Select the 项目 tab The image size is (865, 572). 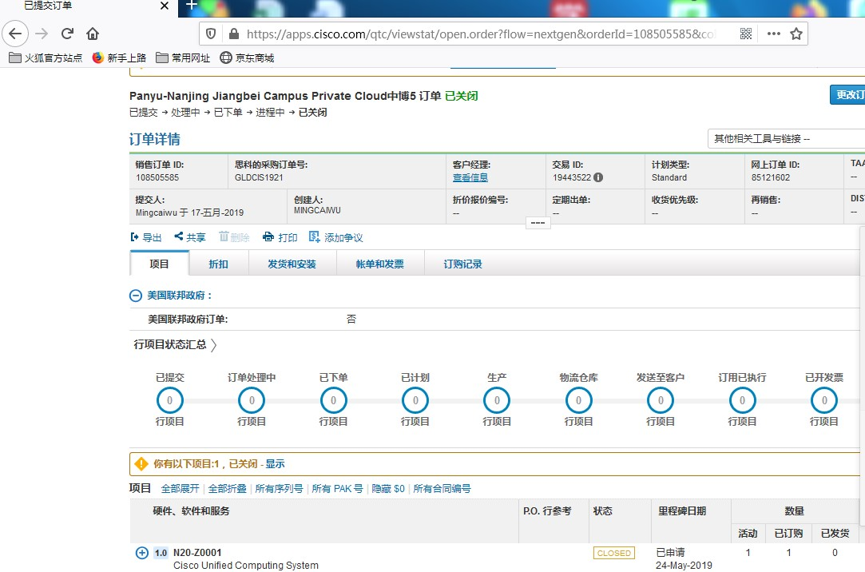[159, 264]
